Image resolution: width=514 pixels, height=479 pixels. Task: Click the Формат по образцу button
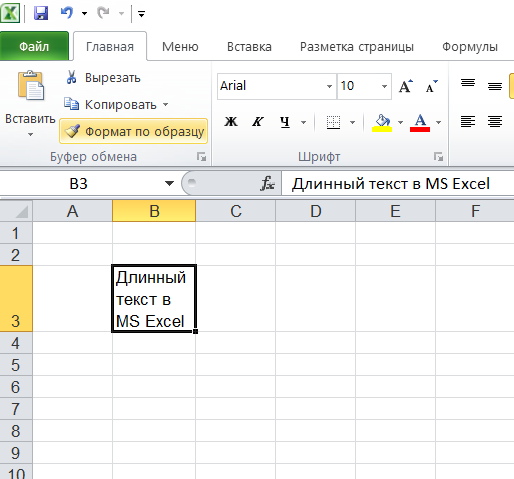[x=134, y=131]
